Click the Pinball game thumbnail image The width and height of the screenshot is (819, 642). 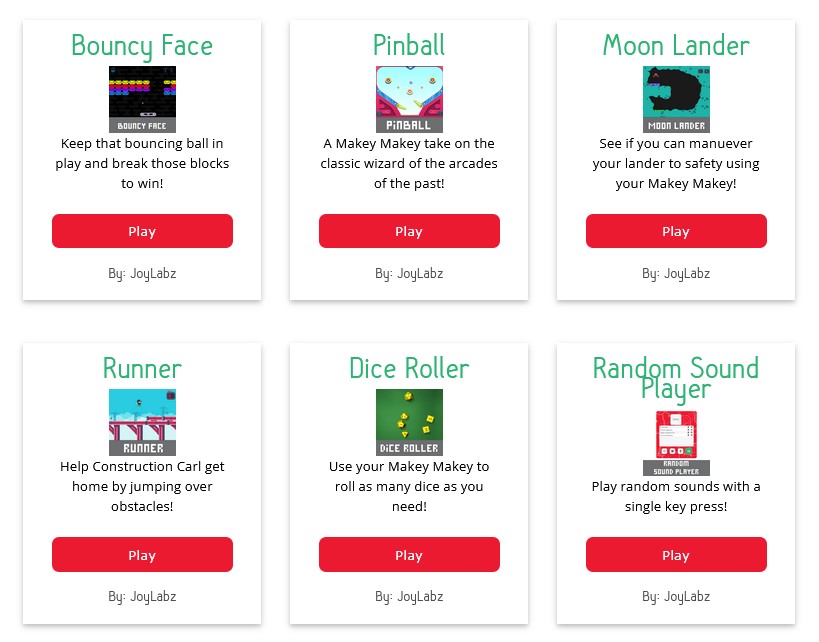pos(409,99)
